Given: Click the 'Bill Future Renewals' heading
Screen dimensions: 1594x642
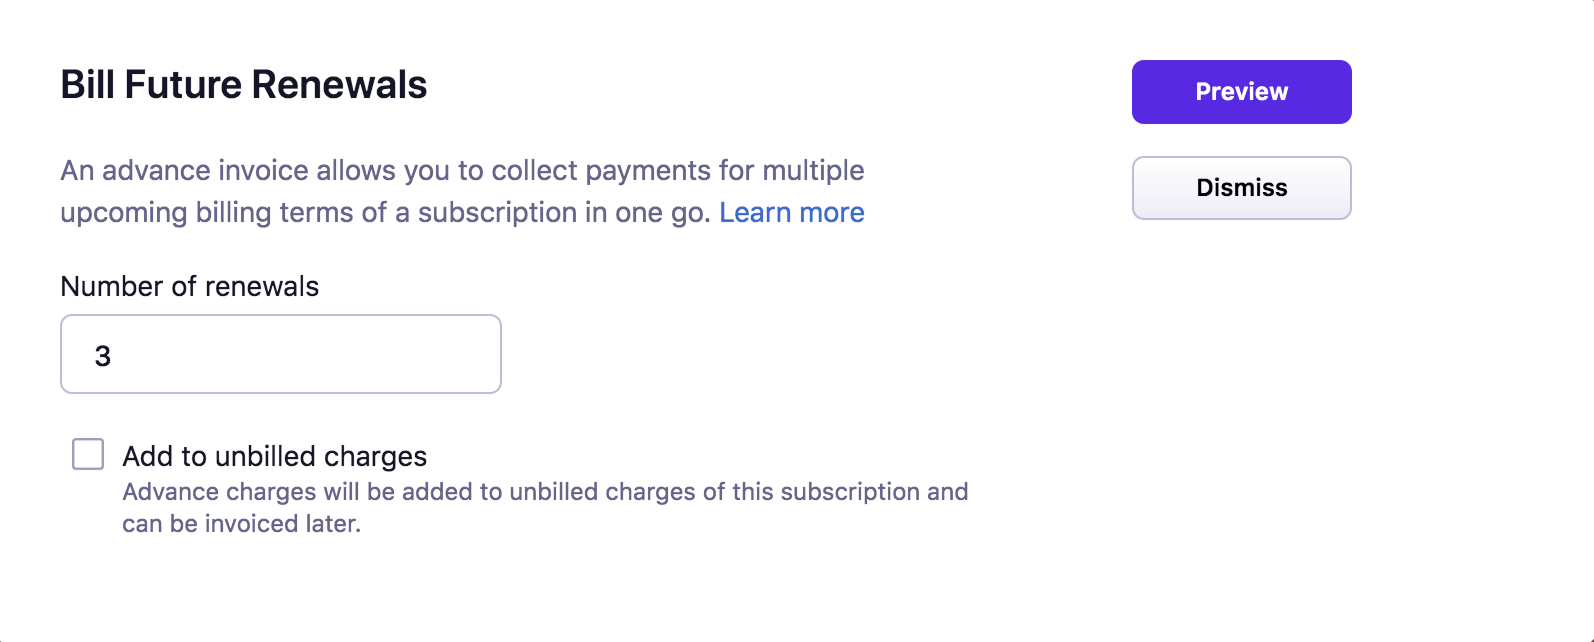Looking at the screenshot, I should click(x=243, y=85).
